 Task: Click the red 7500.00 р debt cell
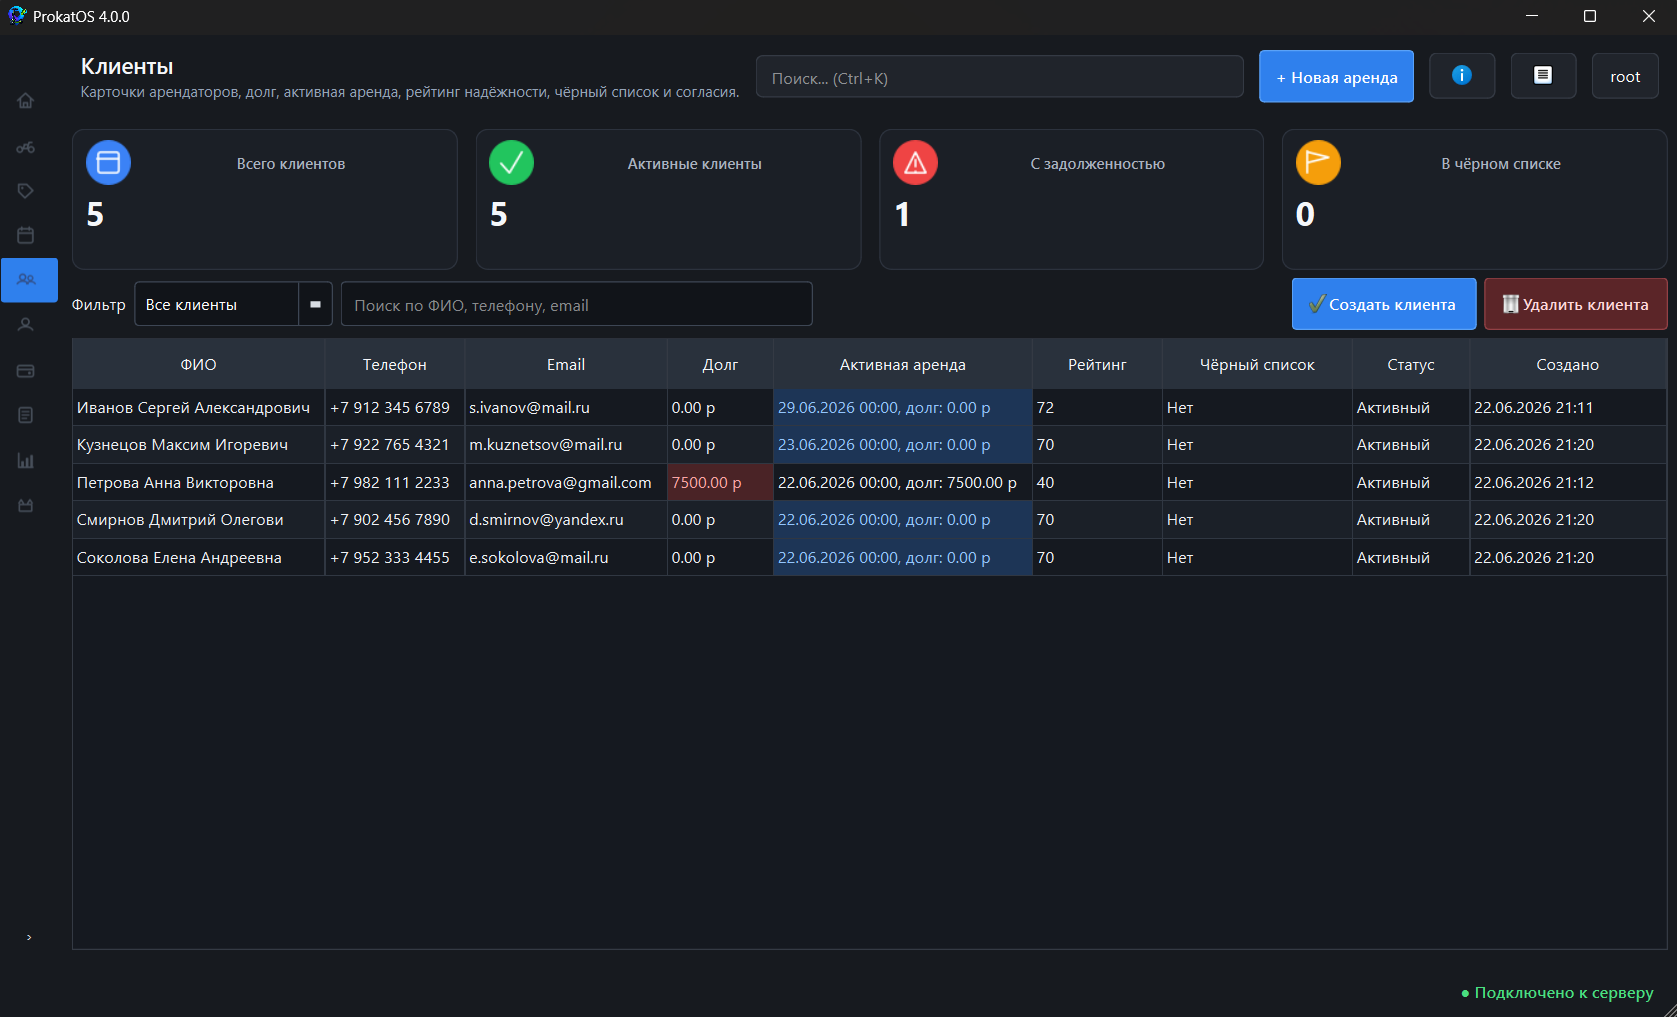[x=720, y=483]
